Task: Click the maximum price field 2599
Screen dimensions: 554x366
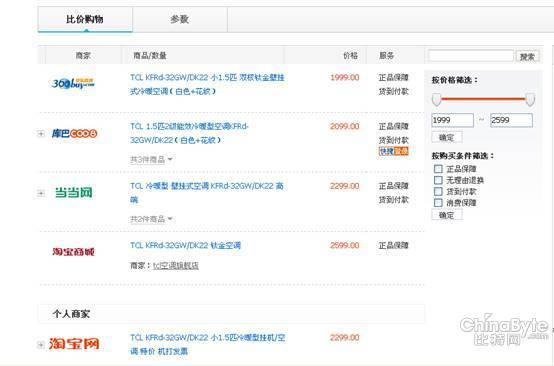Action: tap(511, 120)
